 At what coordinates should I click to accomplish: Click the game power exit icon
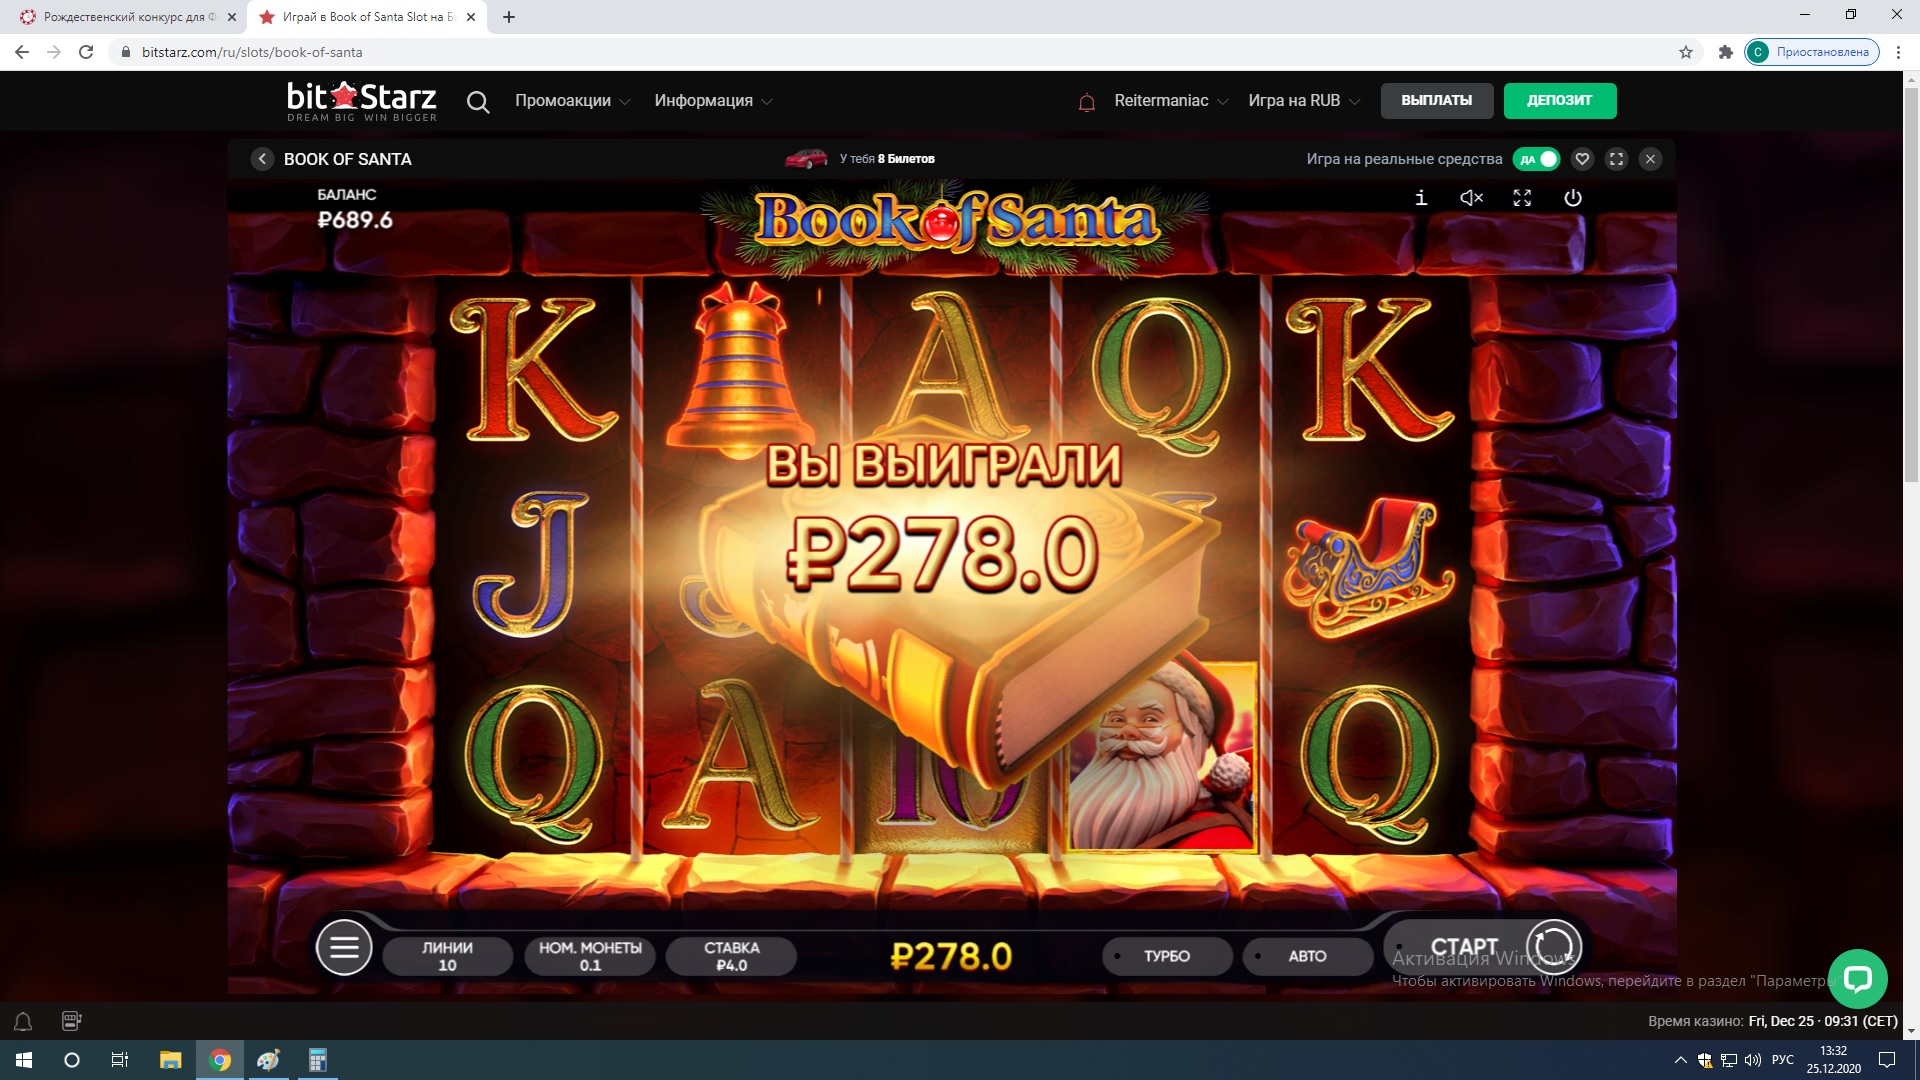click(1573, 198)
